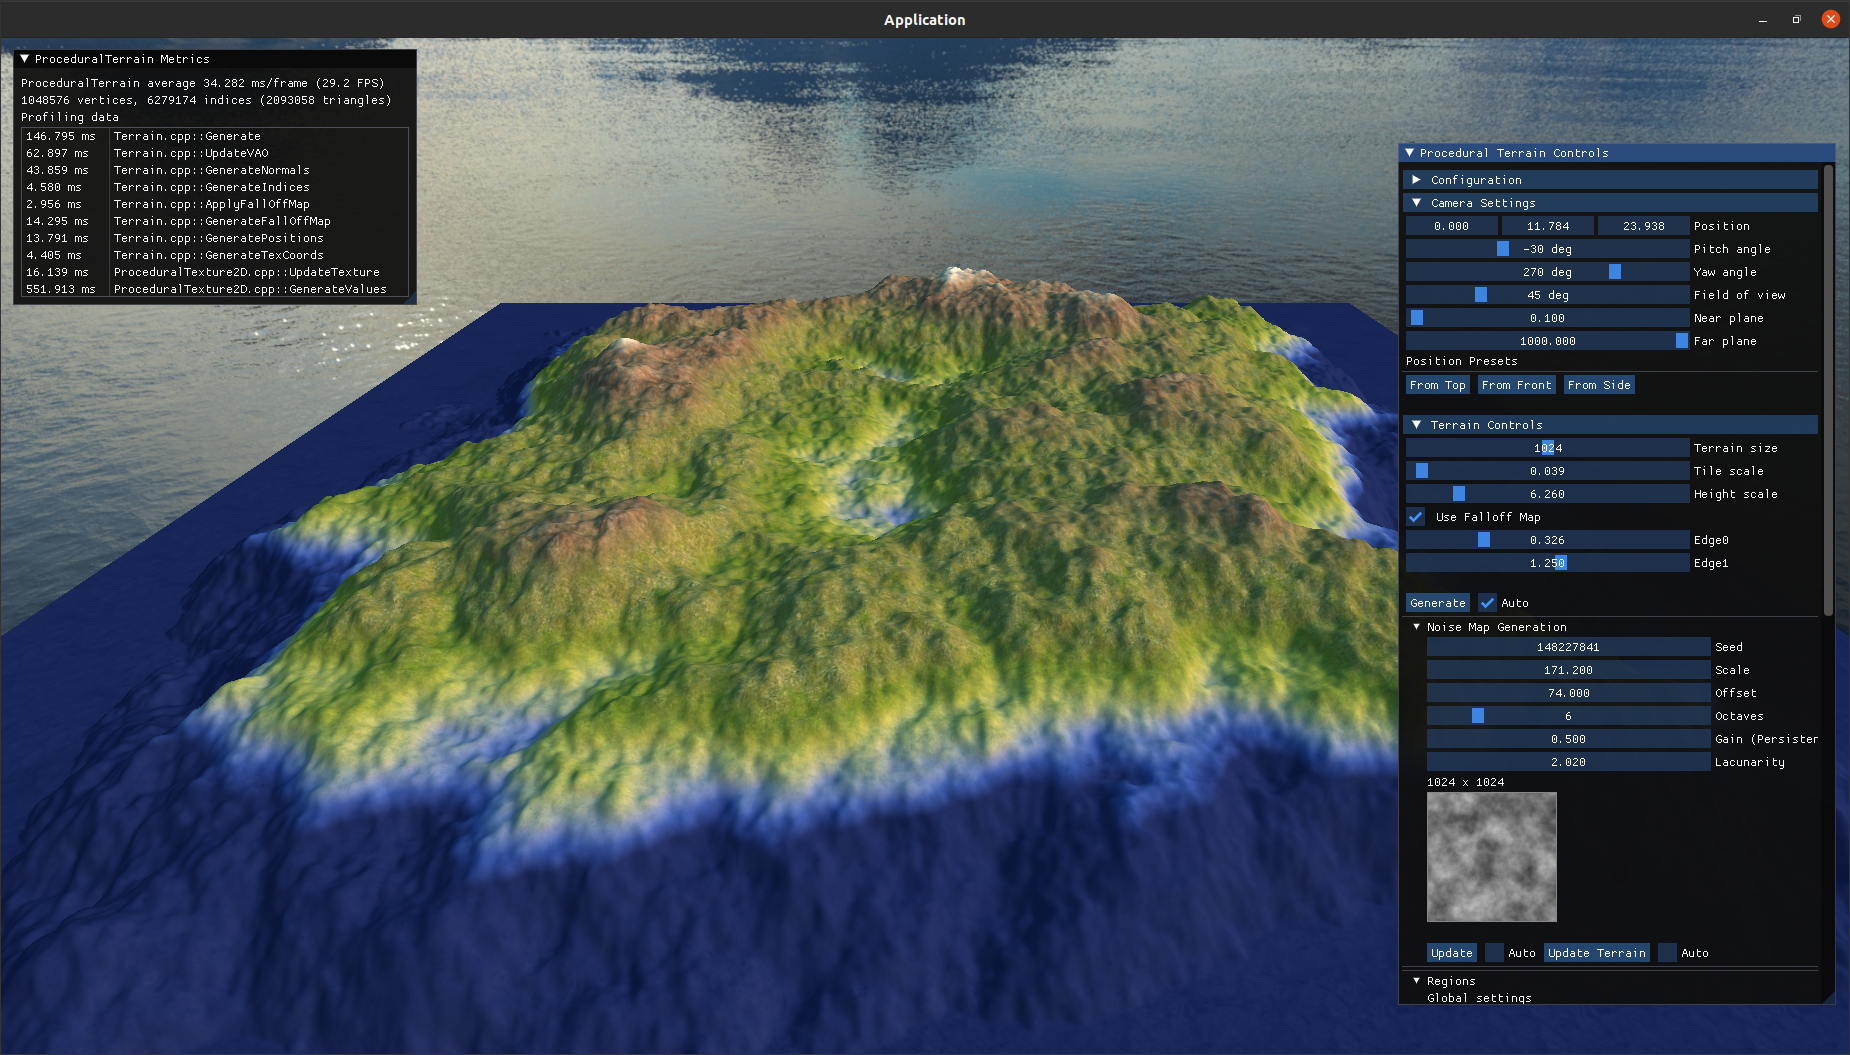Collapse the Regions tree node
Image resolution: width=1850 pixels, height=1055 pixels.
coord(1417,981)
